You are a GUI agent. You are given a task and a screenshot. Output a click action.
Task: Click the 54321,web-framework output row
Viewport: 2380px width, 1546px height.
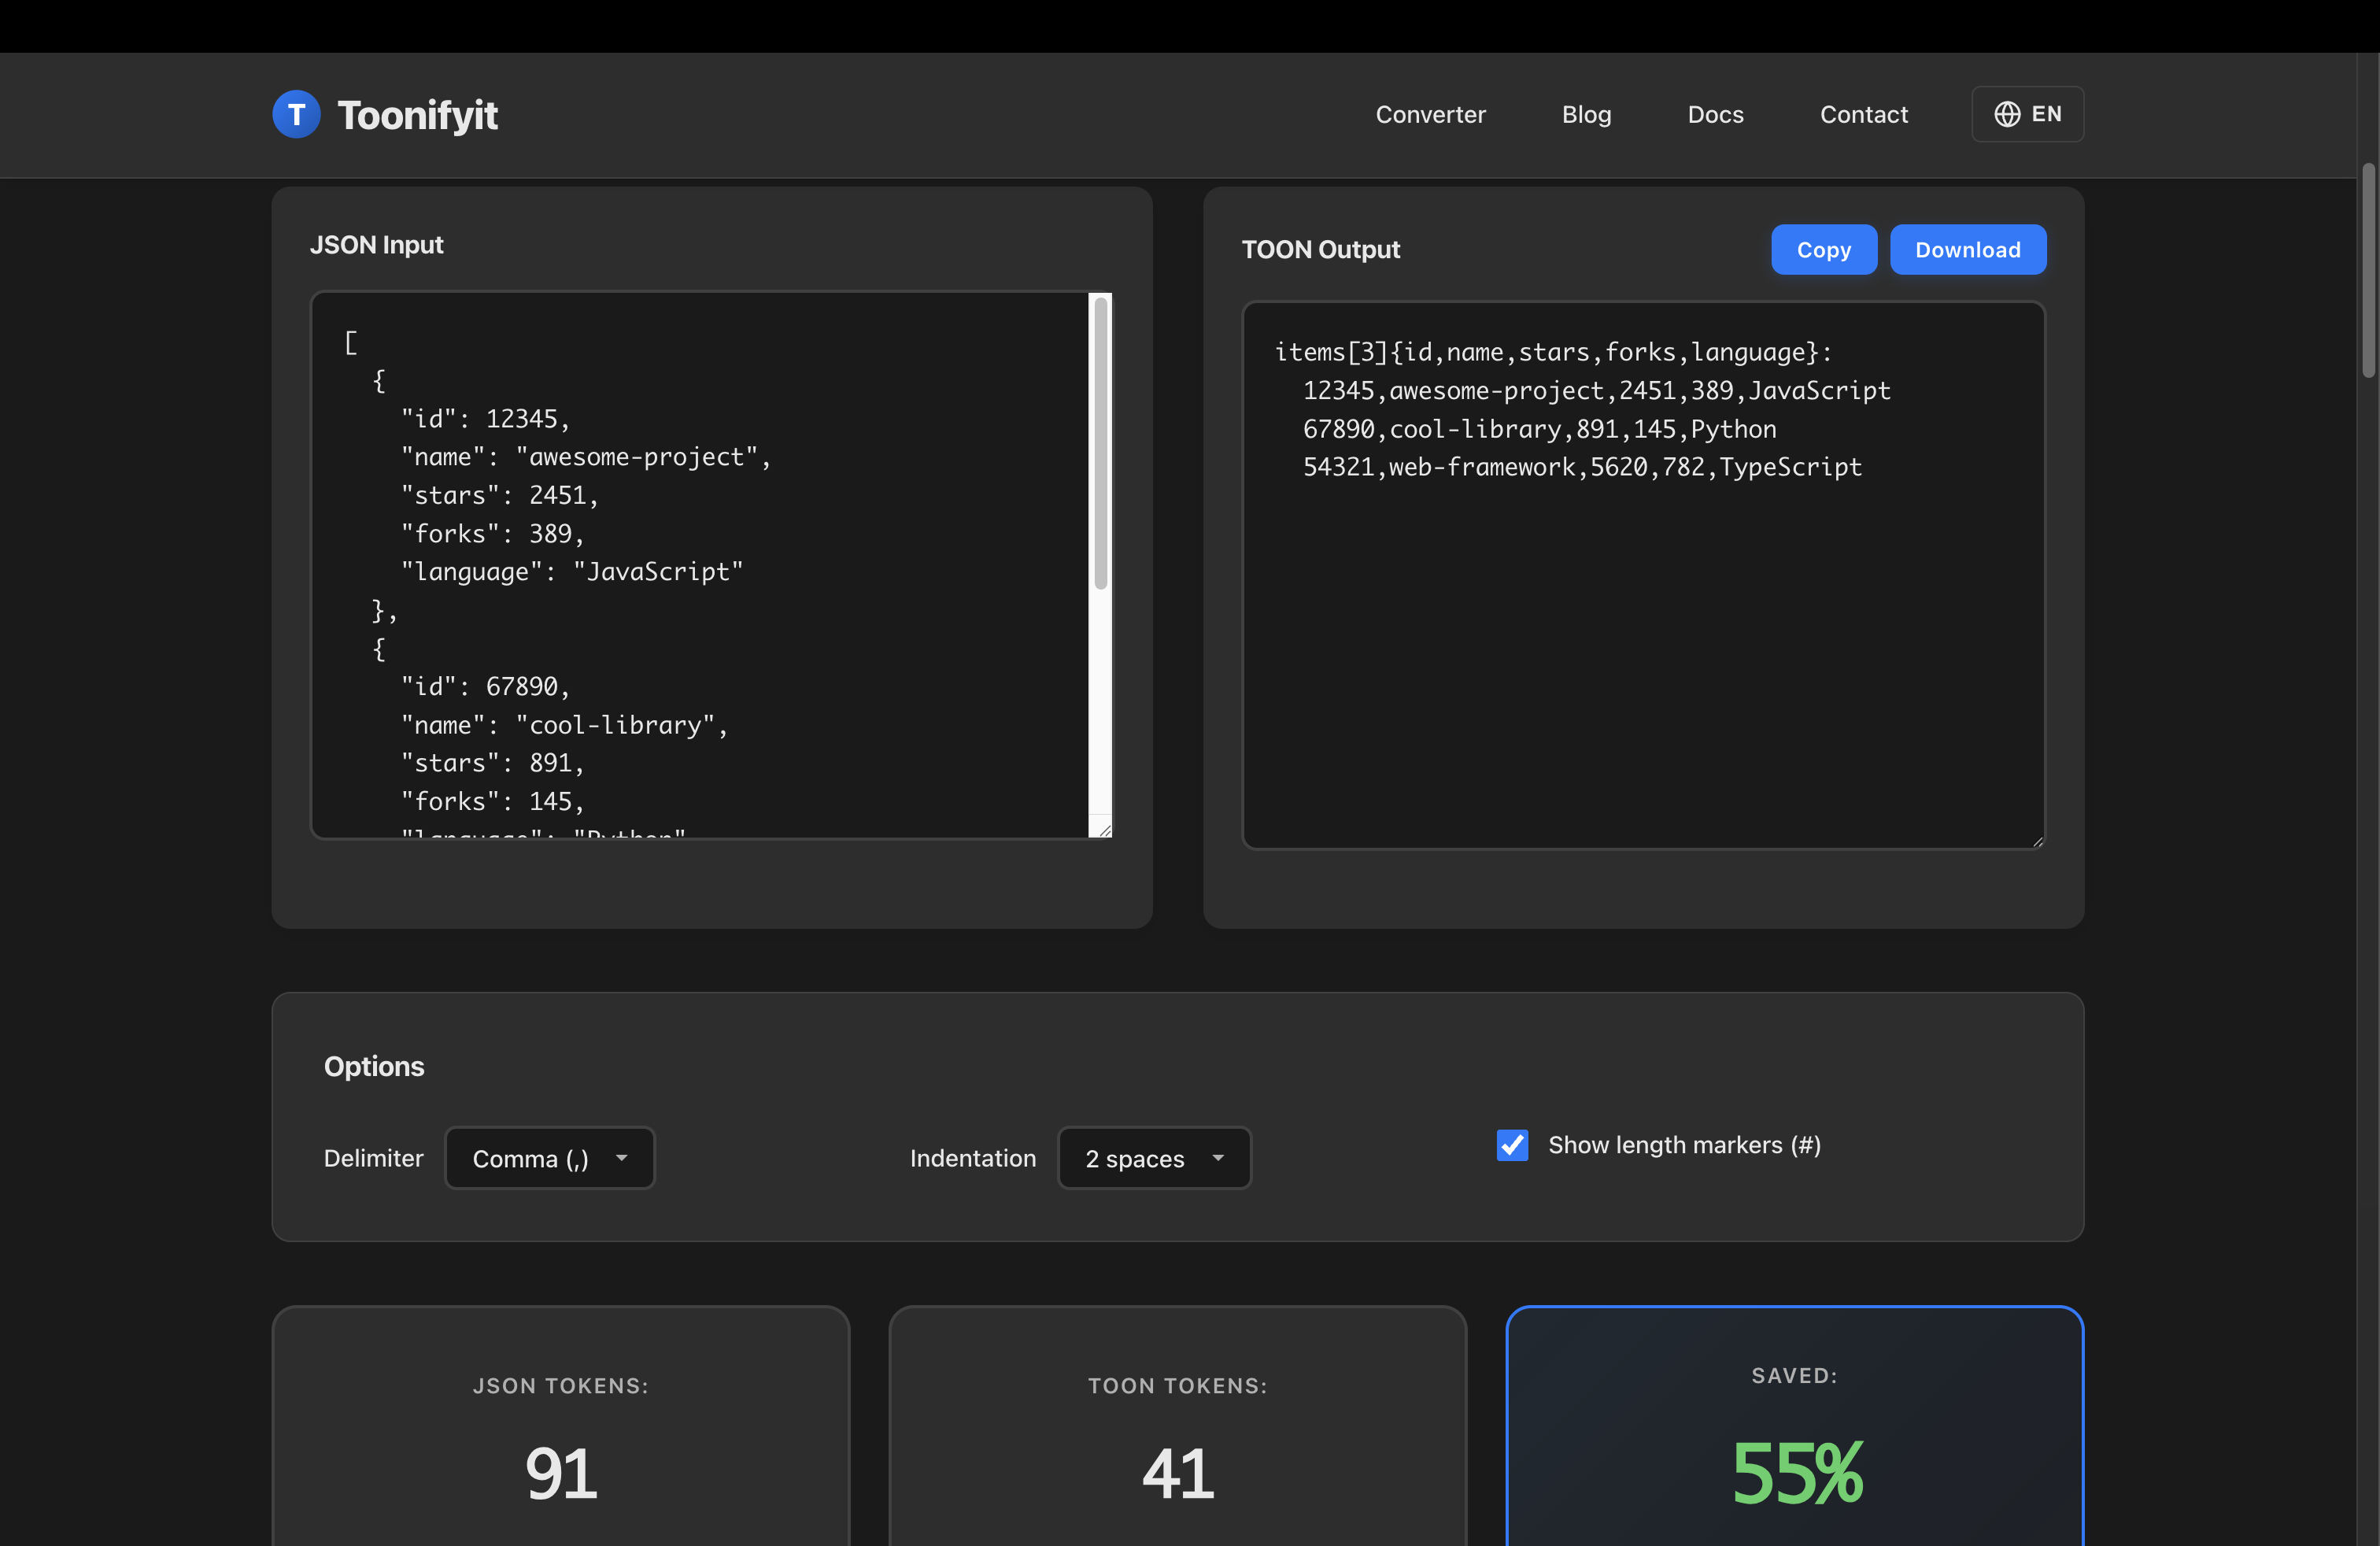[1582, 467]
